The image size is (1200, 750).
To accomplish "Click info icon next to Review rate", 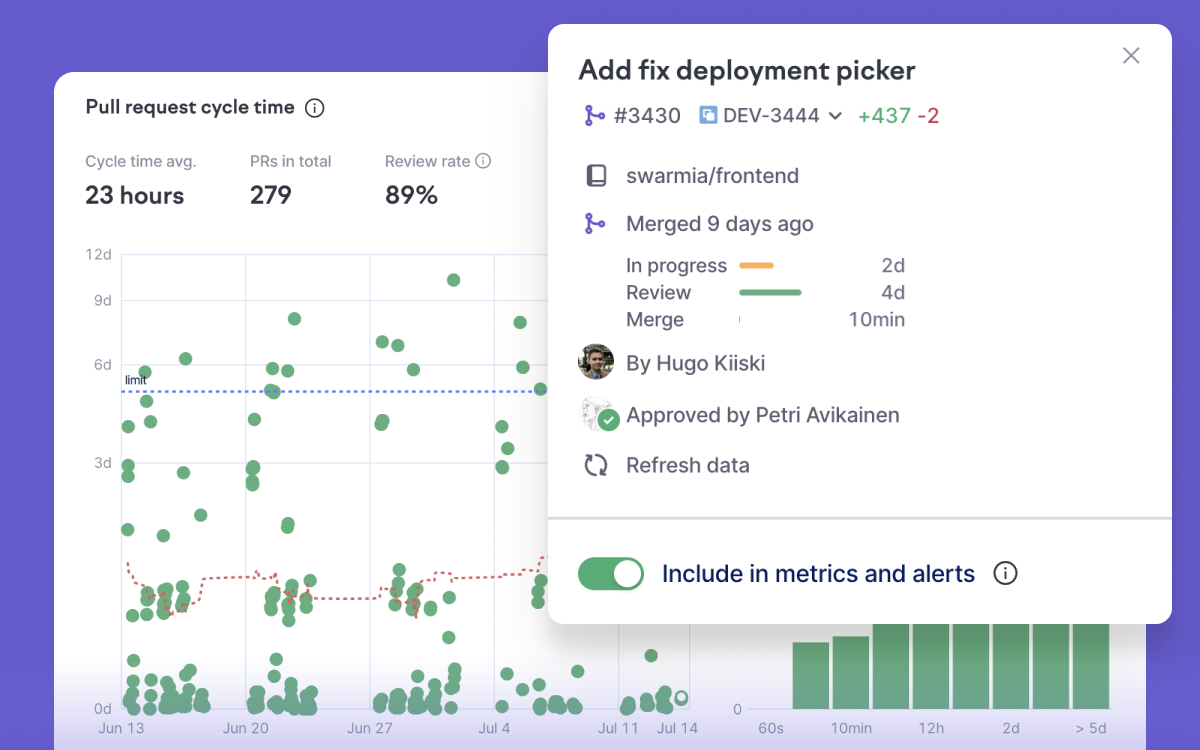I will click(x=483, y=161).
